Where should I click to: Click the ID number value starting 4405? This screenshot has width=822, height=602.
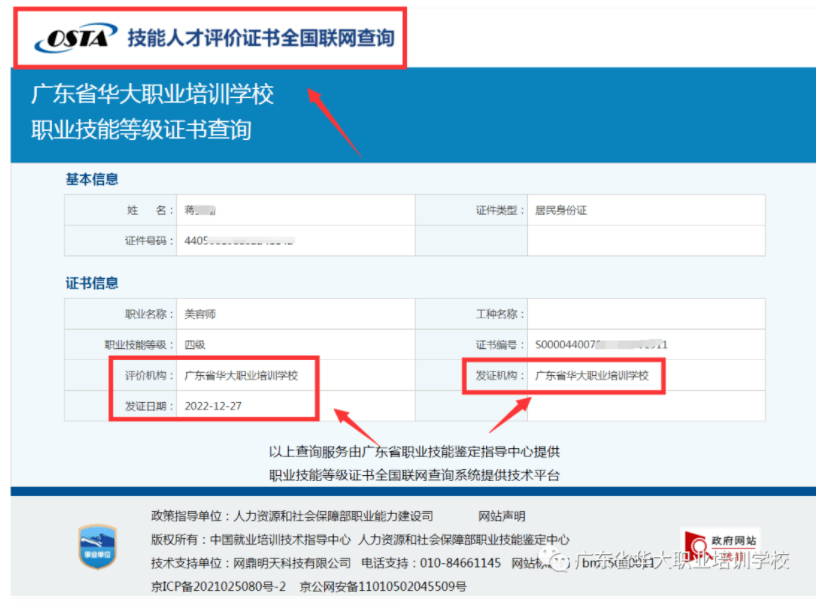tap(239, 241)
